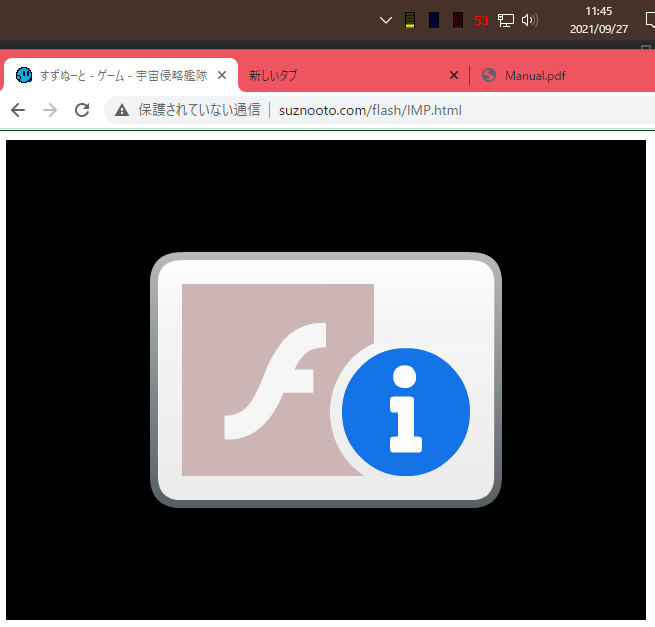Switch to the 新しいタブ tab
655x627 pixels.
click(351, 75)
